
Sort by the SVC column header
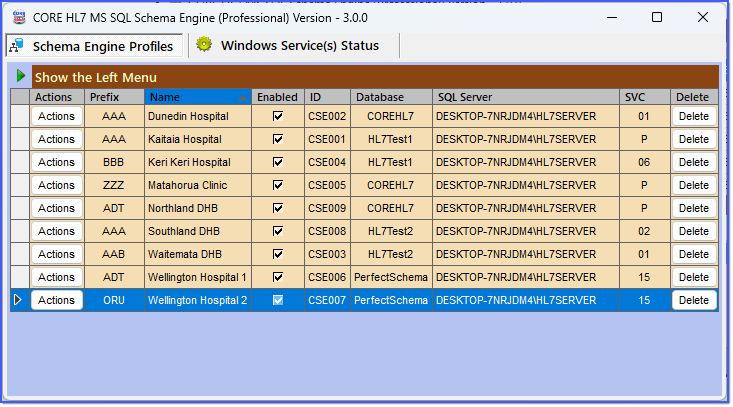coord(645,97)
